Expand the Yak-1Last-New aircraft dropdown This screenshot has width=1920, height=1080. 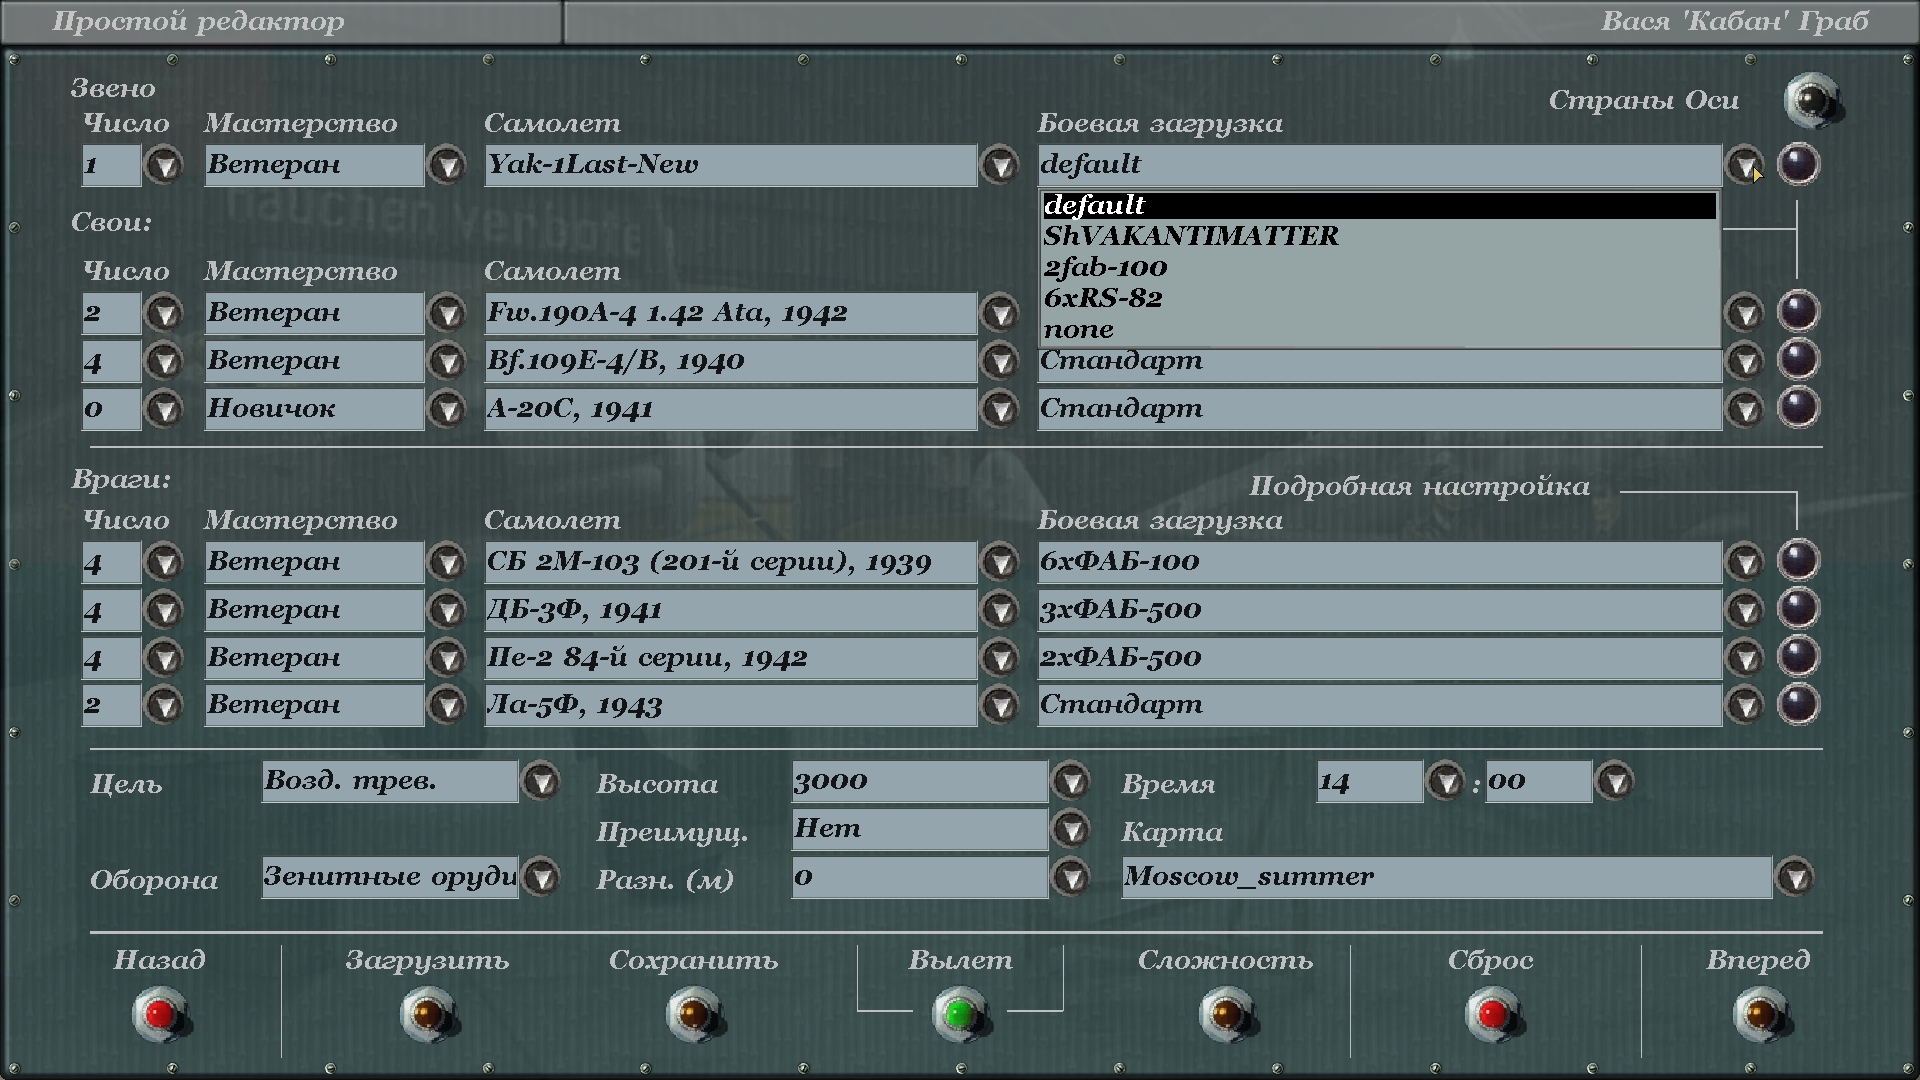(999, 165)
